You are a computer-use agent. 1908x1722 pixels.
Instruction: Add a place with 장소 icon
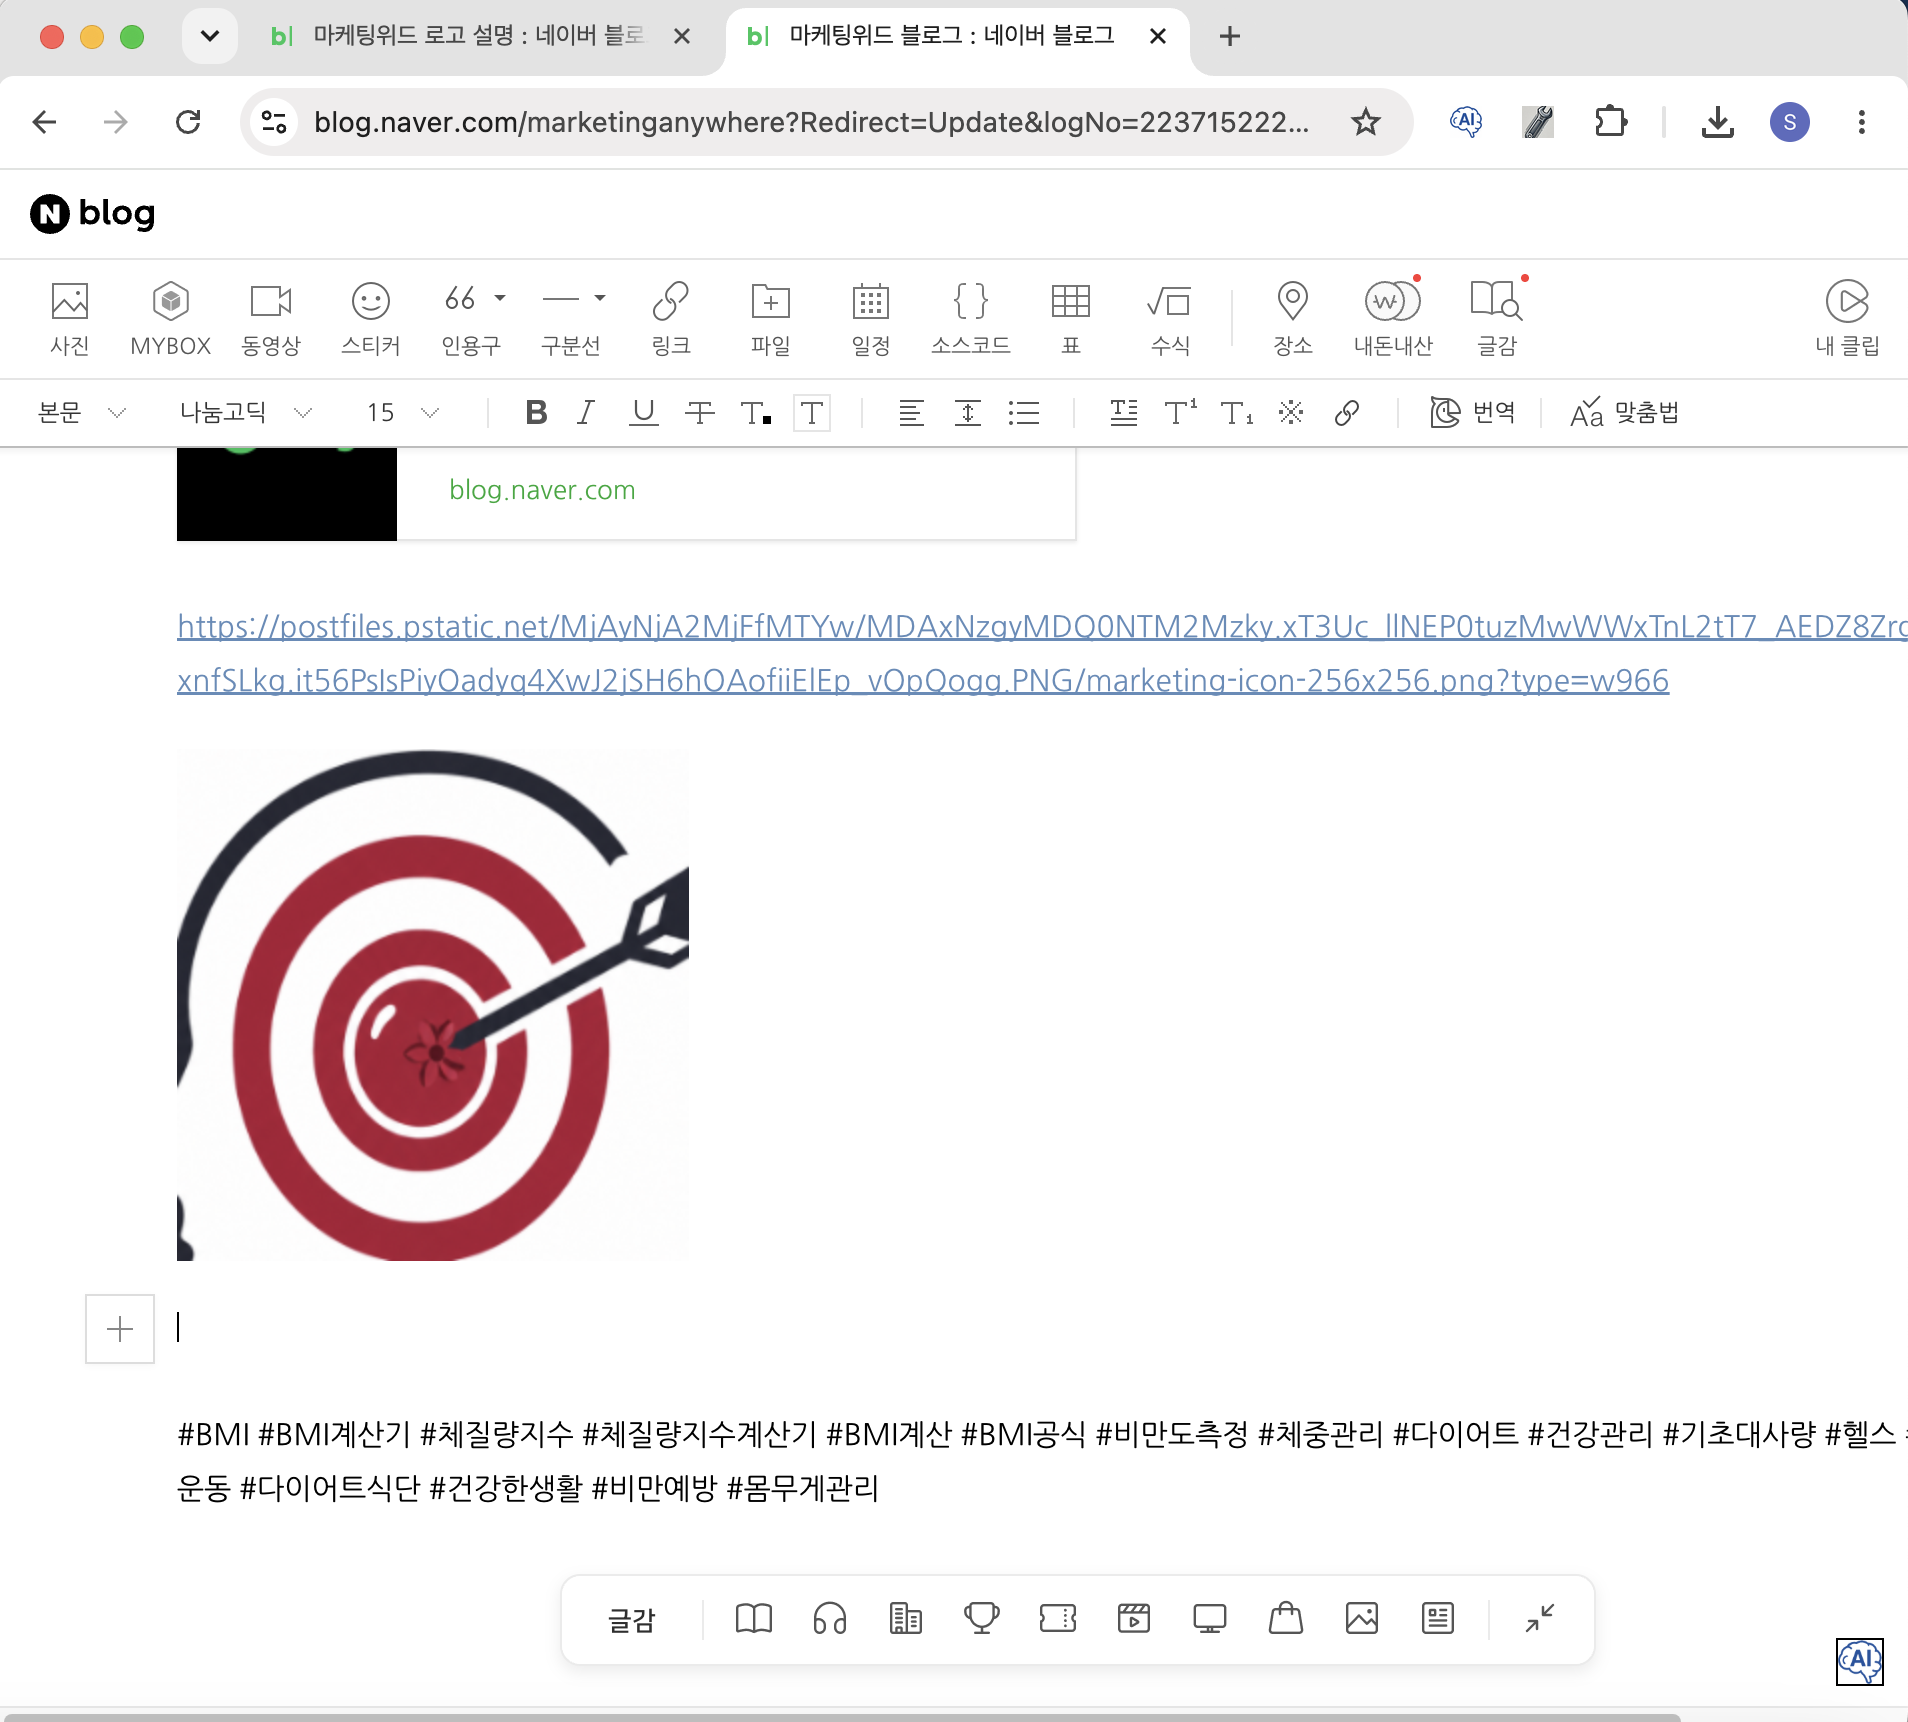coord(1293,318)
